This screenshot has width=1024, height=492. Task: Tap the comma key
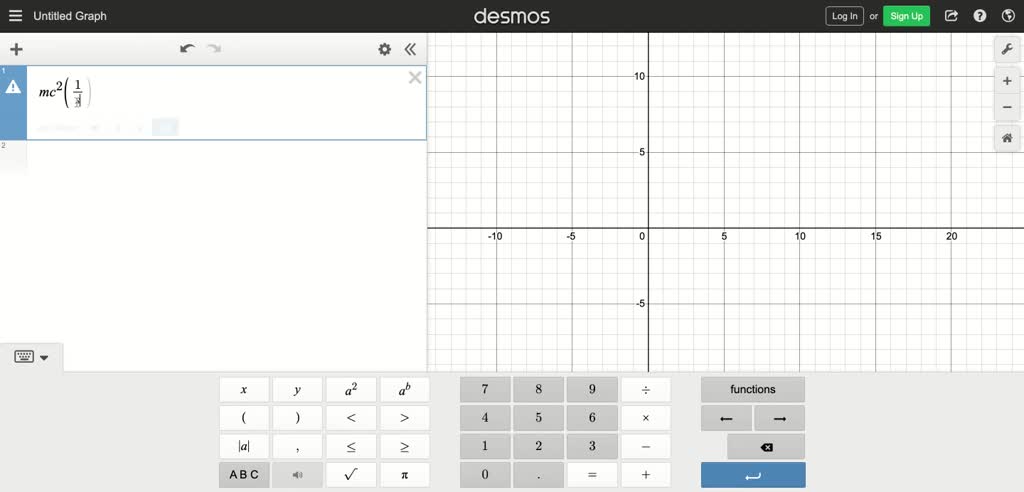[x=297, y=447]
